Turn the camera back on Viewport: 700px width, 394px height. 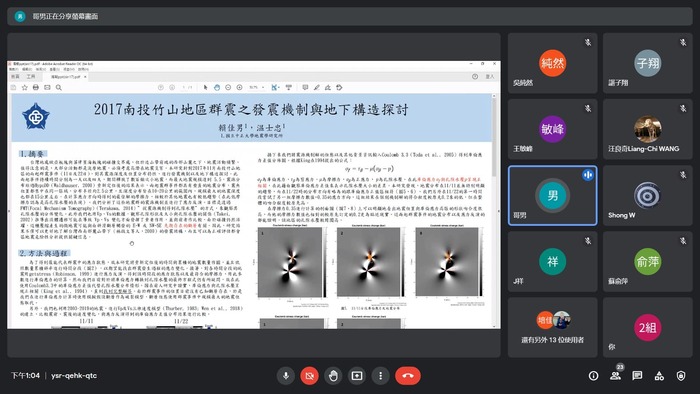pyautogui.click(x=309, y=376)
